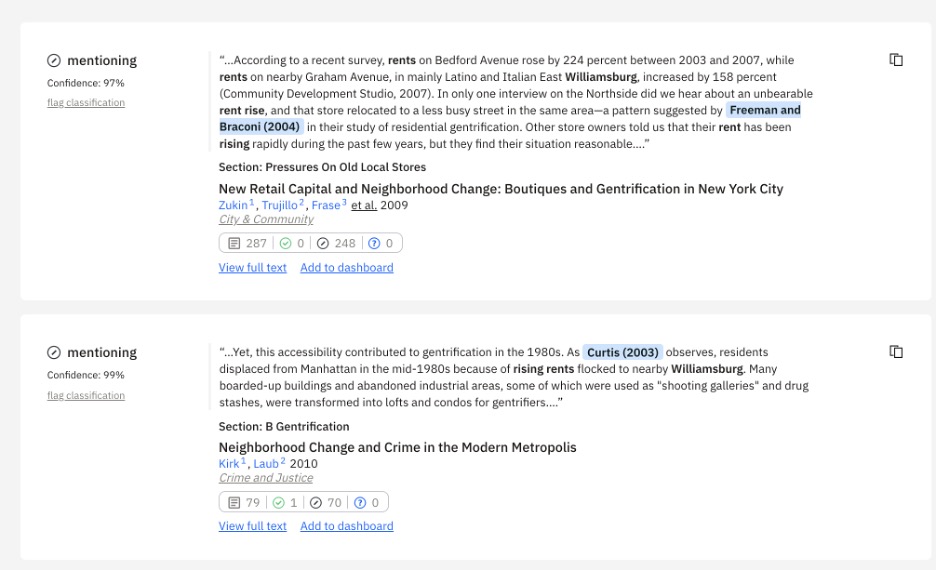This screenshot has width=936, height=570.
Task: Click contrasting question icon in Kirk tally
Action: [x=360, y=503]
